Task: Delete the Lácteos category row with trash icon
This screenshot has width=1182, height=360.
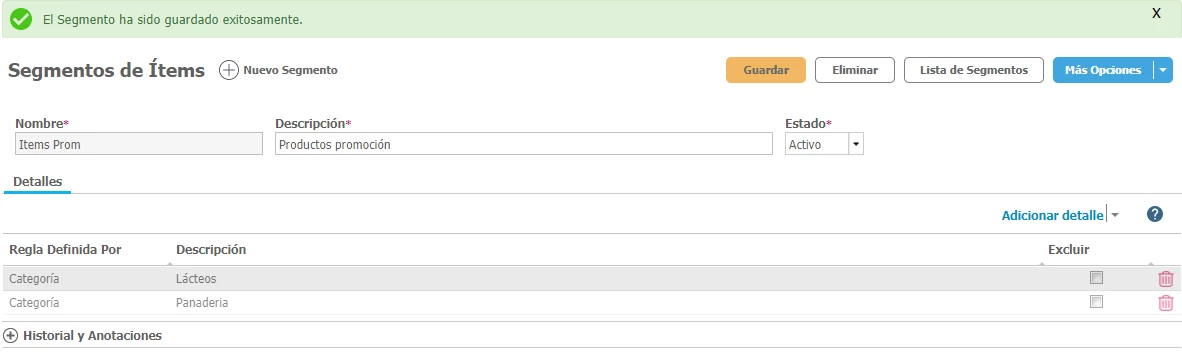Action: coord(1165,279)
